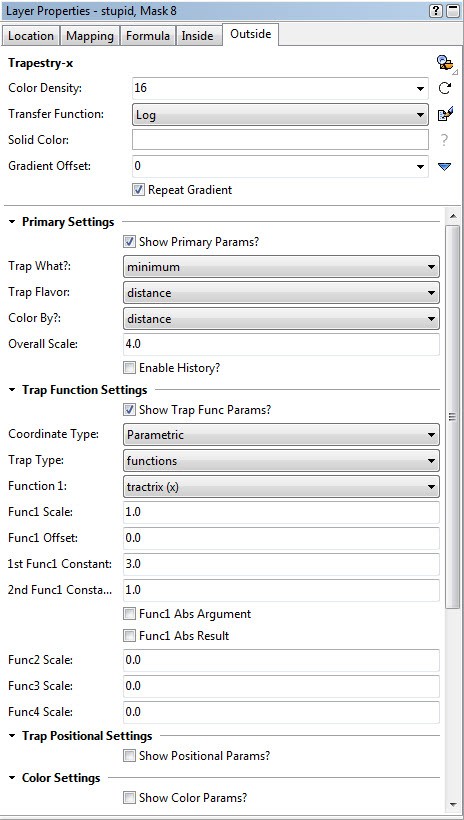Uncheck the Repeat Gradient checkbox
464x820 pixels.
pyautogui.click(x=138, y=190)
